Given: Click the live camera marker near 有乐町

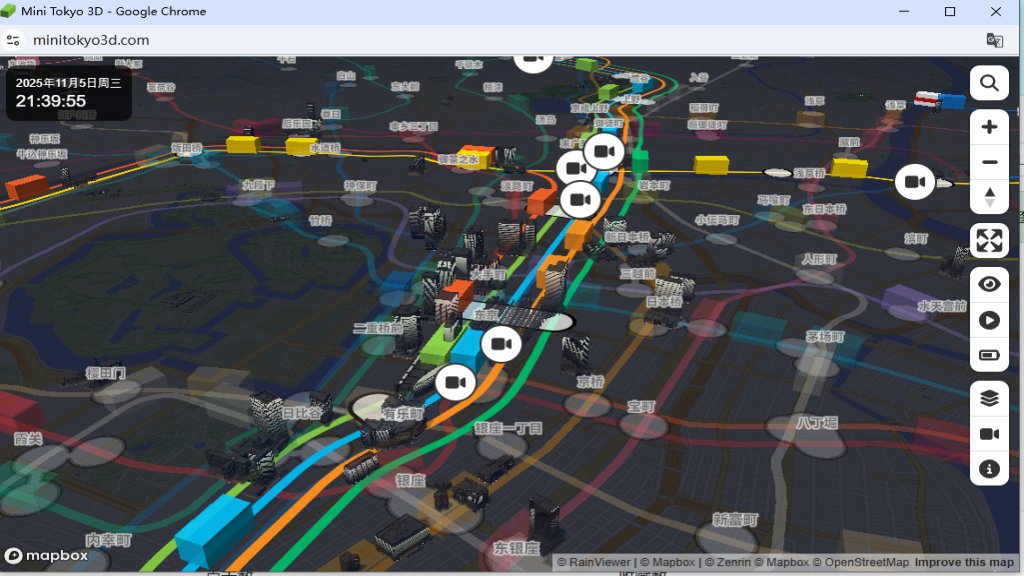Looking at the screenshot, I should click(455, 383).
